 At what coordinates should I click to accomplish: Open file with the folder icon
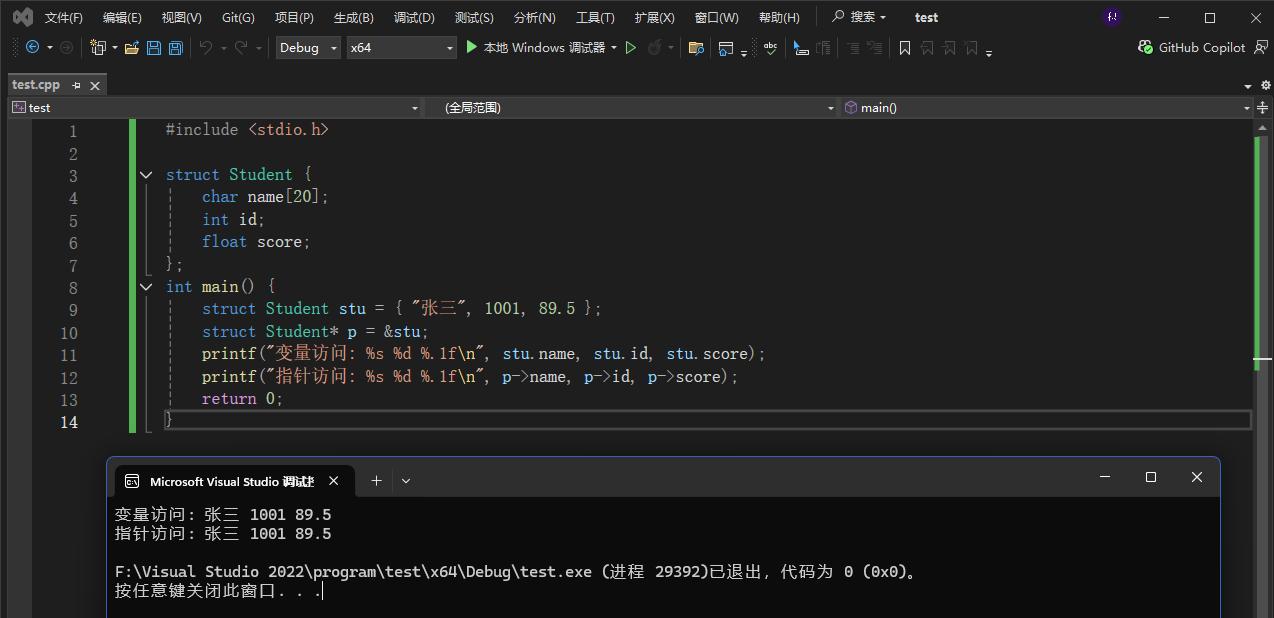131,47
